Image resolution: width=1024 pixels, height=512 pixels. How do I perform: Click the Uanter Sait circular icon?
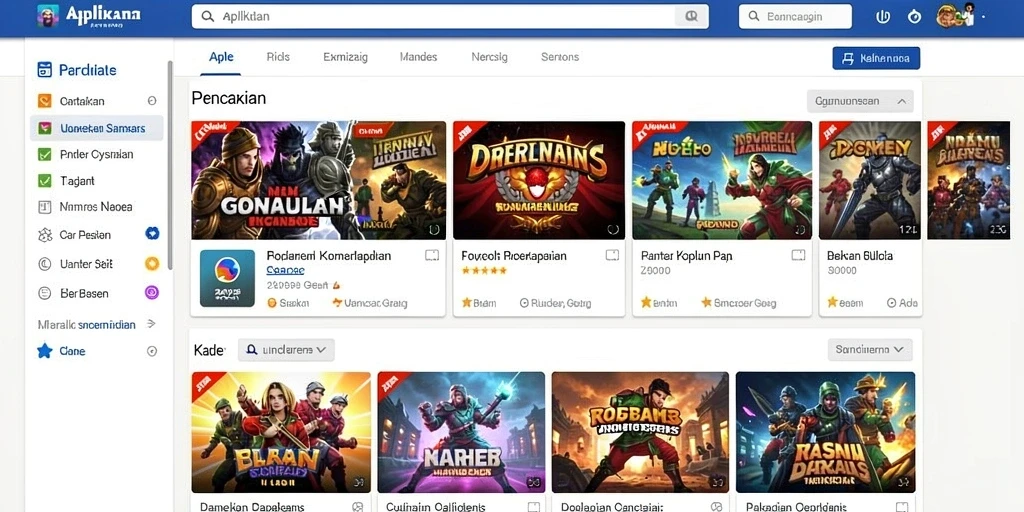click(x=44, y=264)
